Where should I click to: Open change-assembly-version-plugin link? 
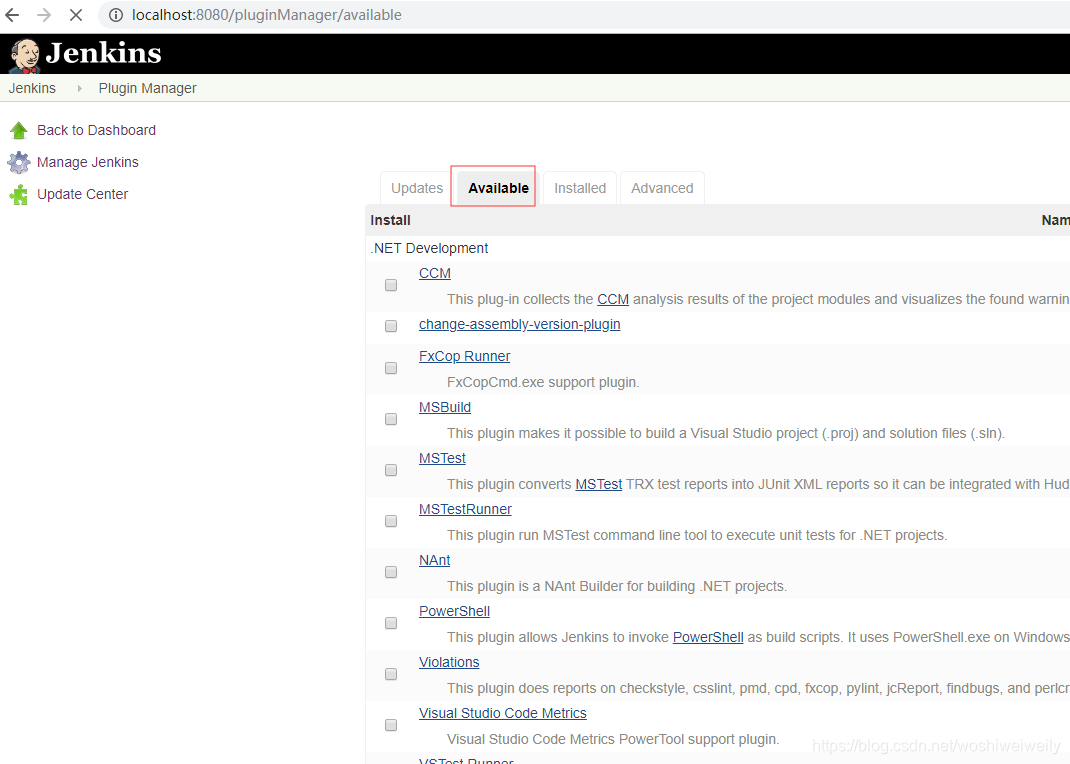tap(519, 325)
